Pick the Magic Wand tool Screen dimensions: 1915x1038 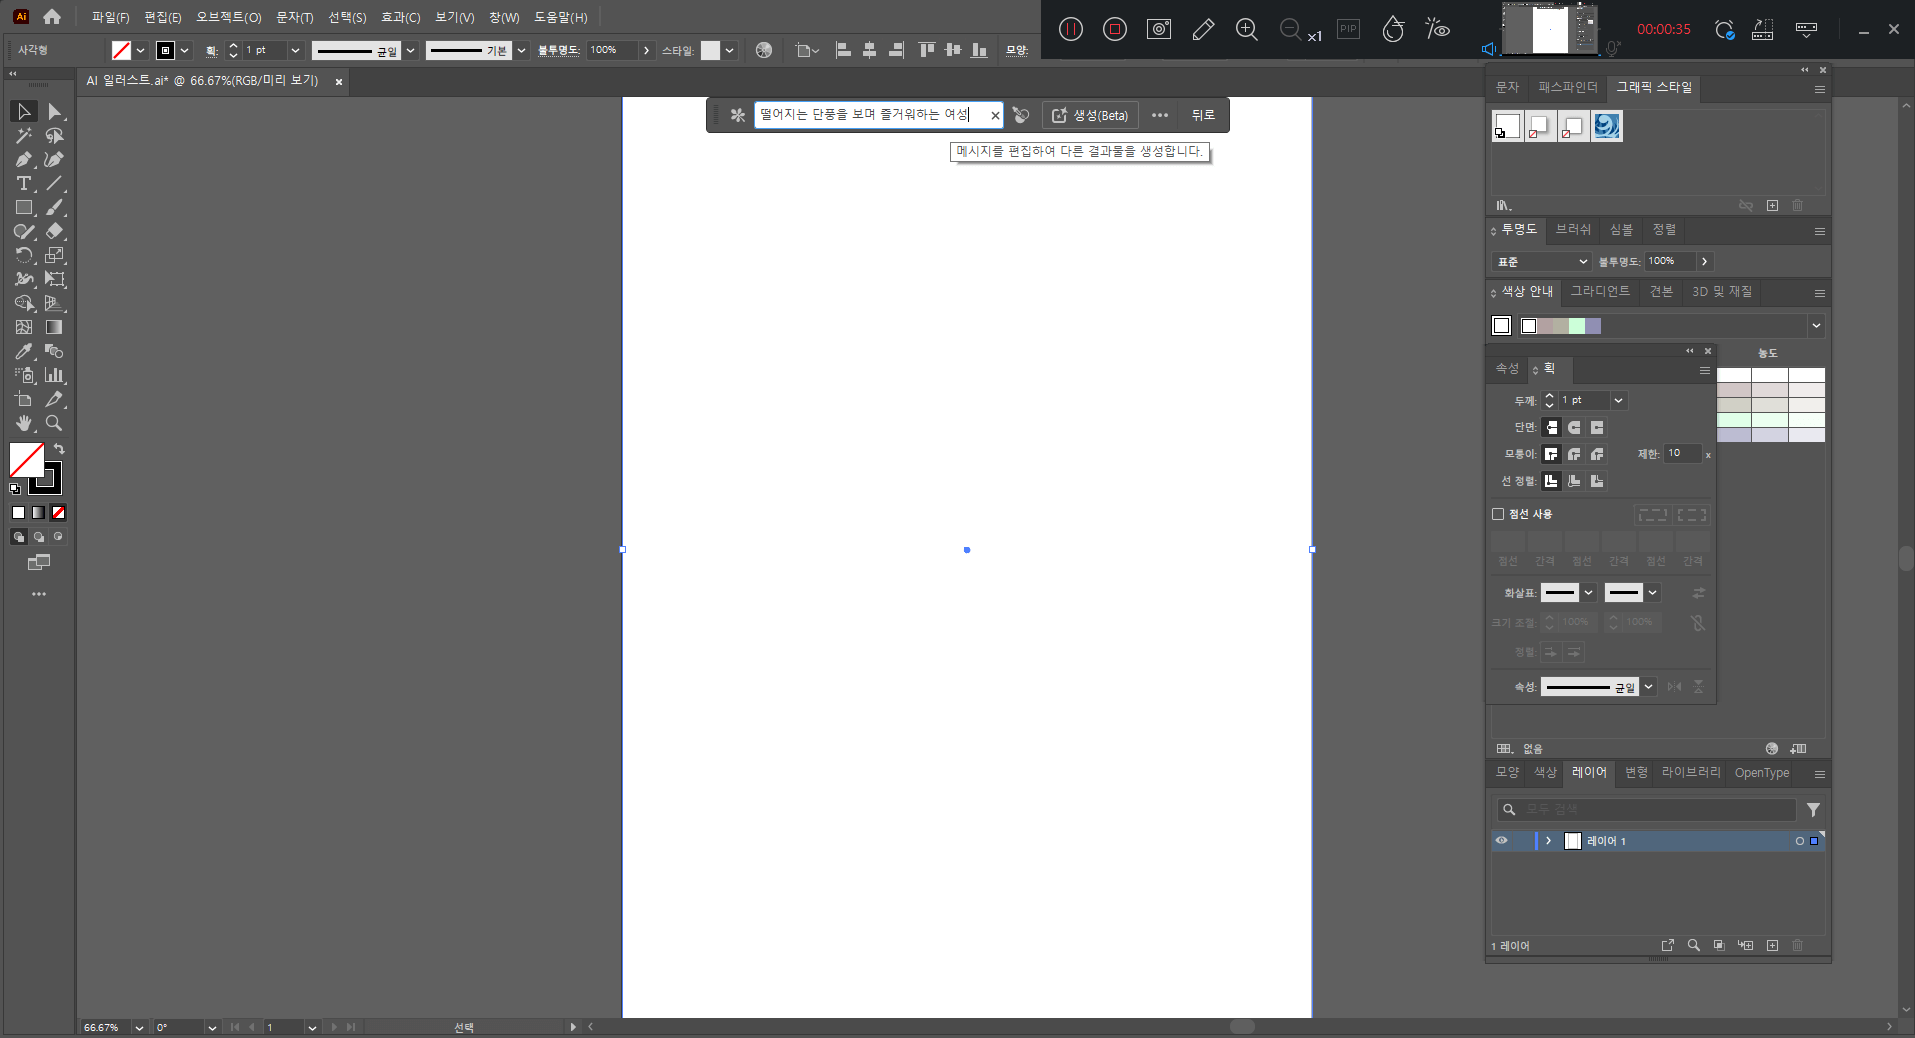(24, 135)
